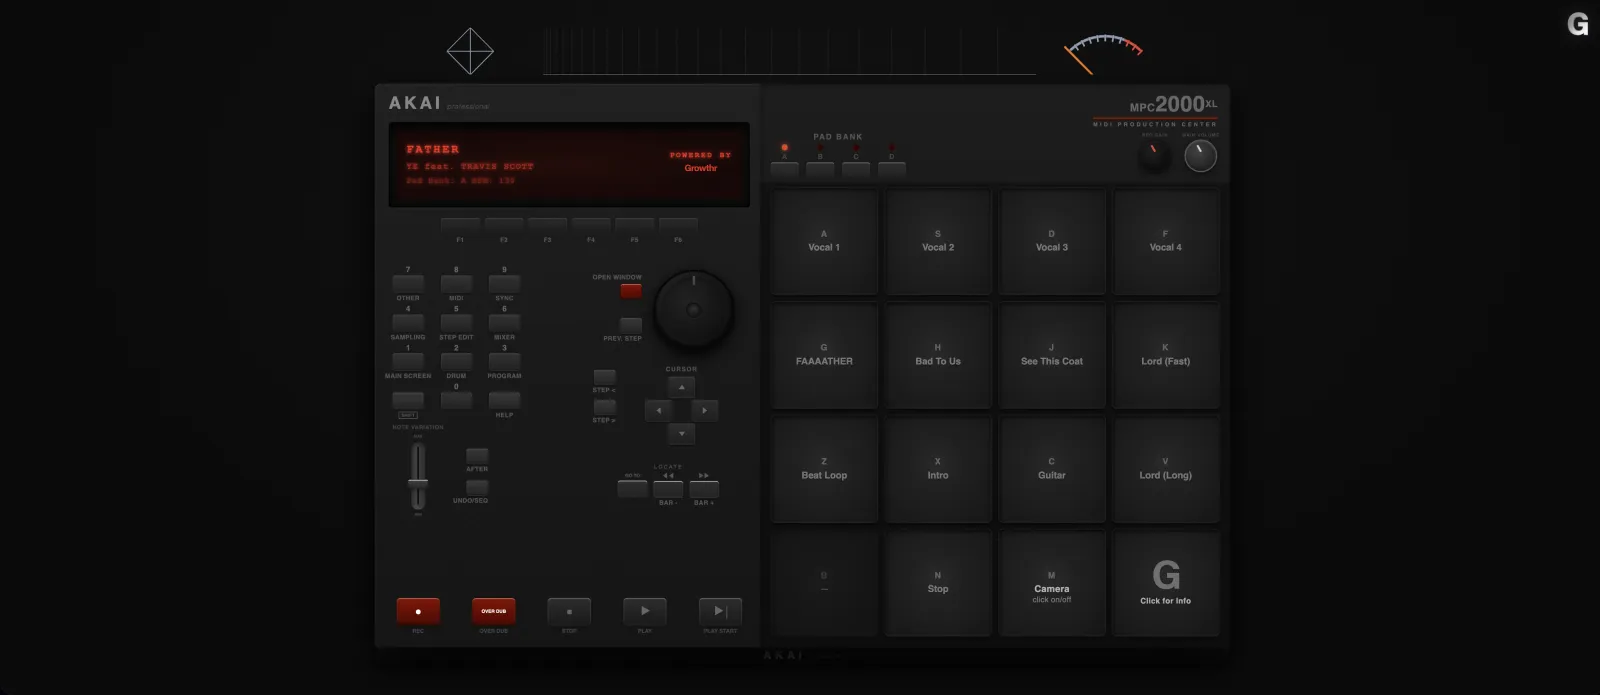The height and width of the screenshot is (695, 1600).
Task: Play the FAAAATHER pad
Action: (x=824, y=355)
